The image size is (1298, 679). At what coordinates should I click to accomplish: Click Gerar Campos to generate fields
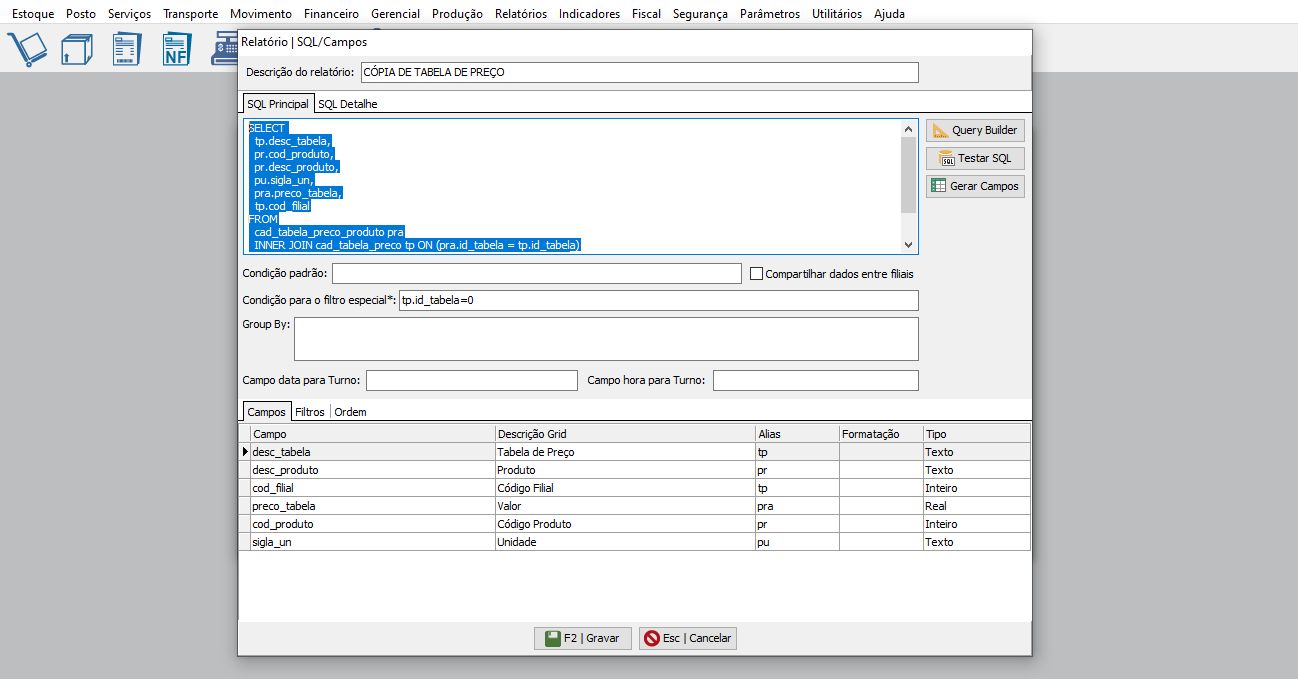(x=975, y=186)
